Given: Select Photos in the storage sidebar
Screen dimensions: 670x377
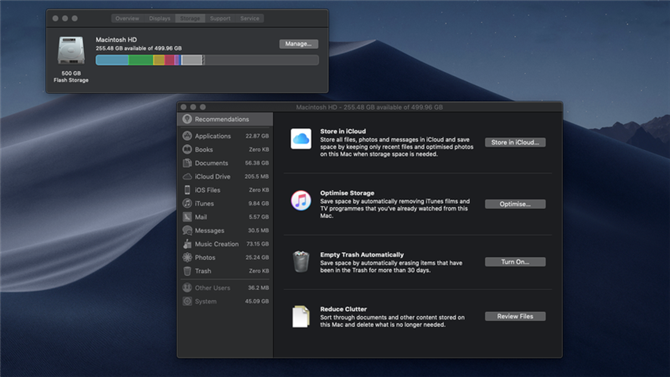Looking at the screenshot, I should click(x=225, y=257).
